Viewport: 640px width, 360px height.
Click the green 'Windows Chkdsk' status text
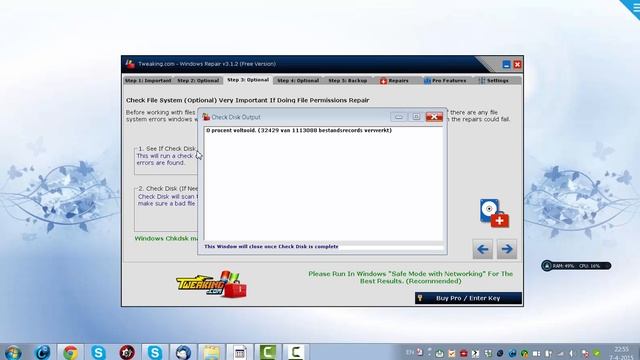pos(166,238)
